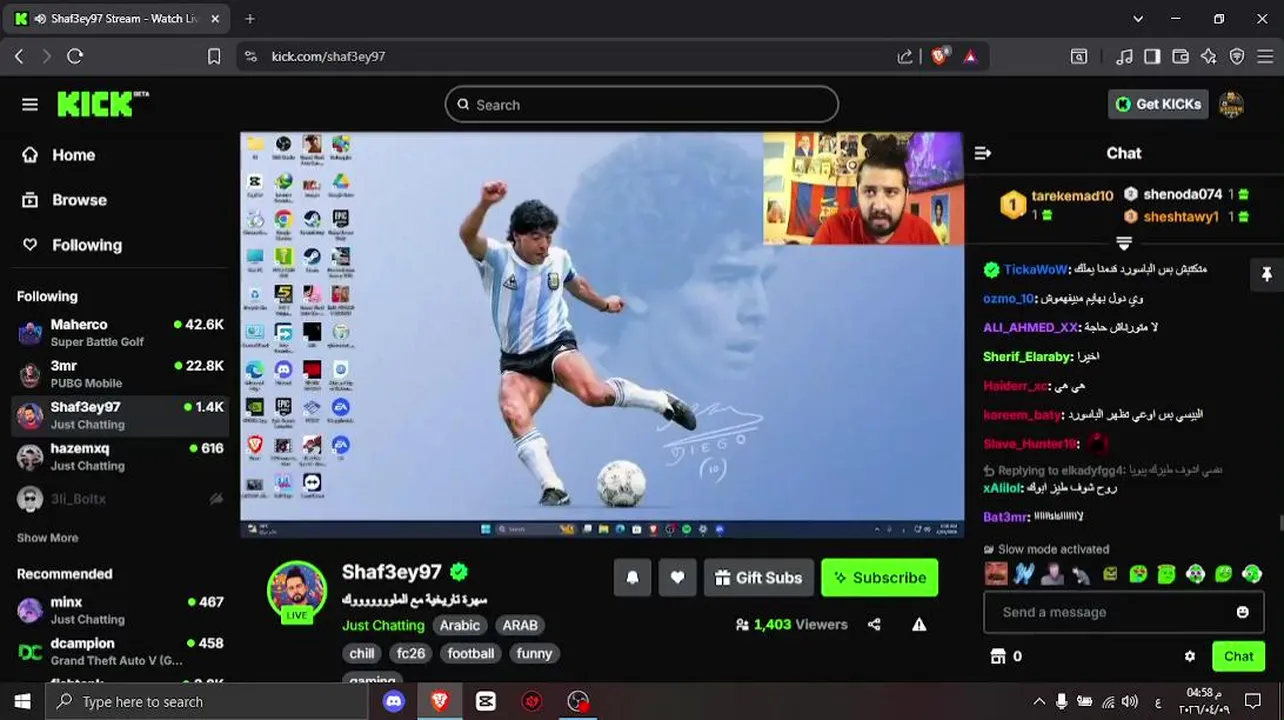Open the Just Chatting category link
The image size is (1284, 720).
[x=383, y=625]
